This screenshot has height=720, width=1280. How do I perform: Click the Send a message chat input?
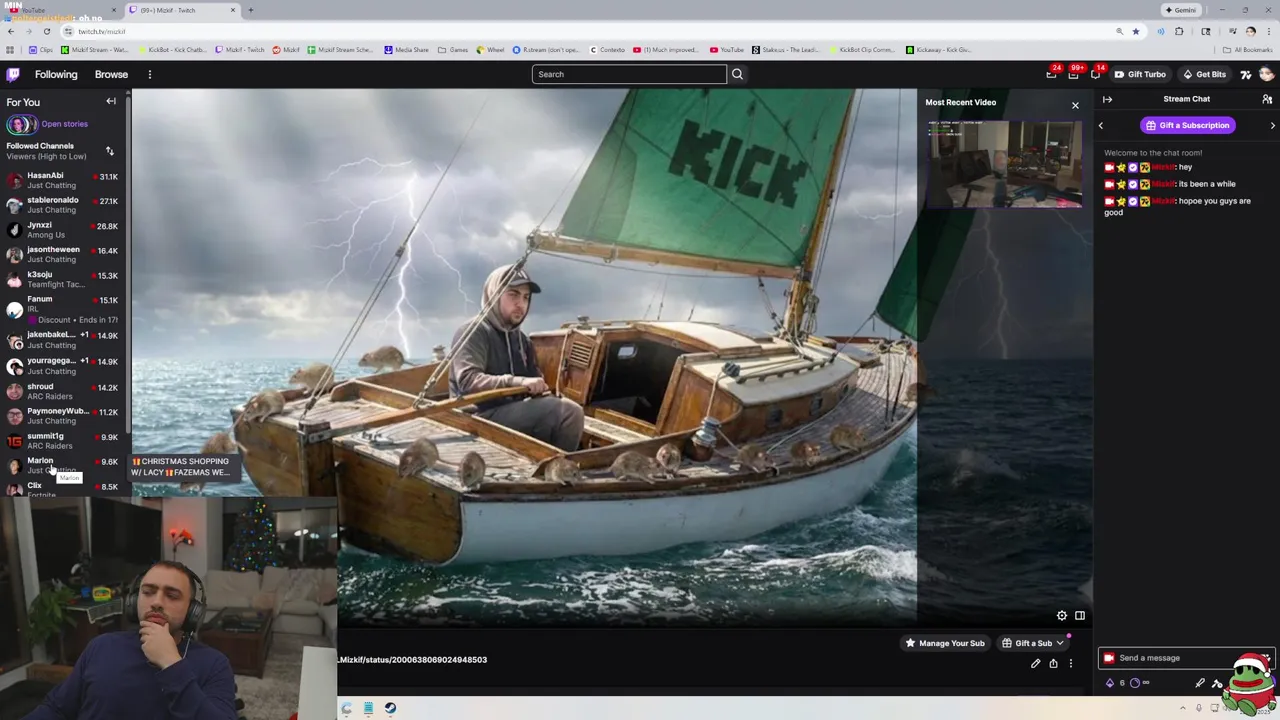click(1185, 658)
